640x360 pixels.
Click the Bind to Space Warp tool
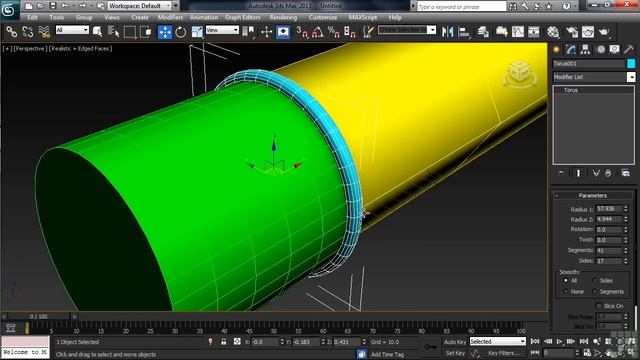coord(44,31)
